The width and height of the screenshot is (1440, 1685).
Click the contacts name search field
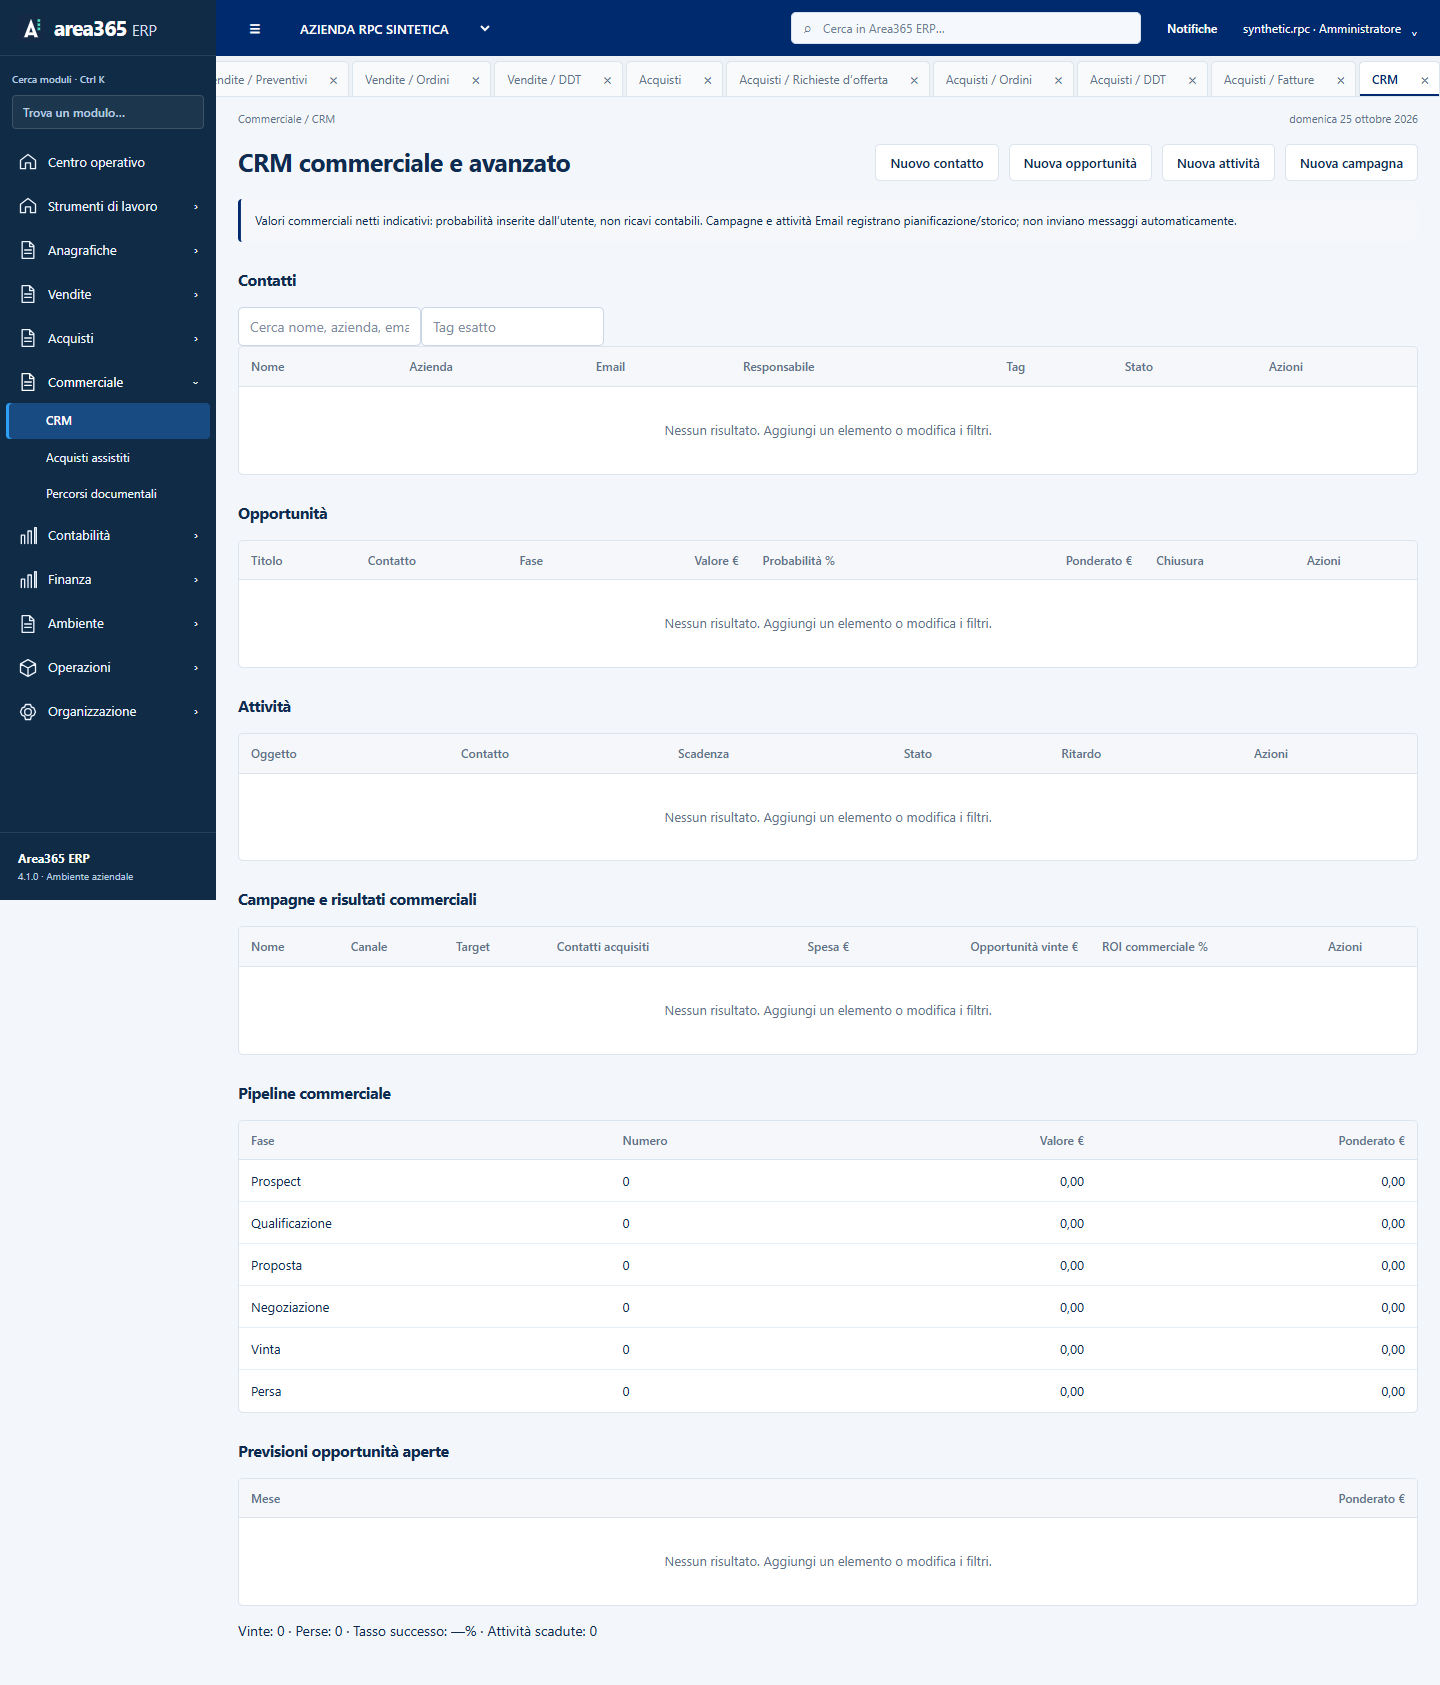(x=329, y=327)
